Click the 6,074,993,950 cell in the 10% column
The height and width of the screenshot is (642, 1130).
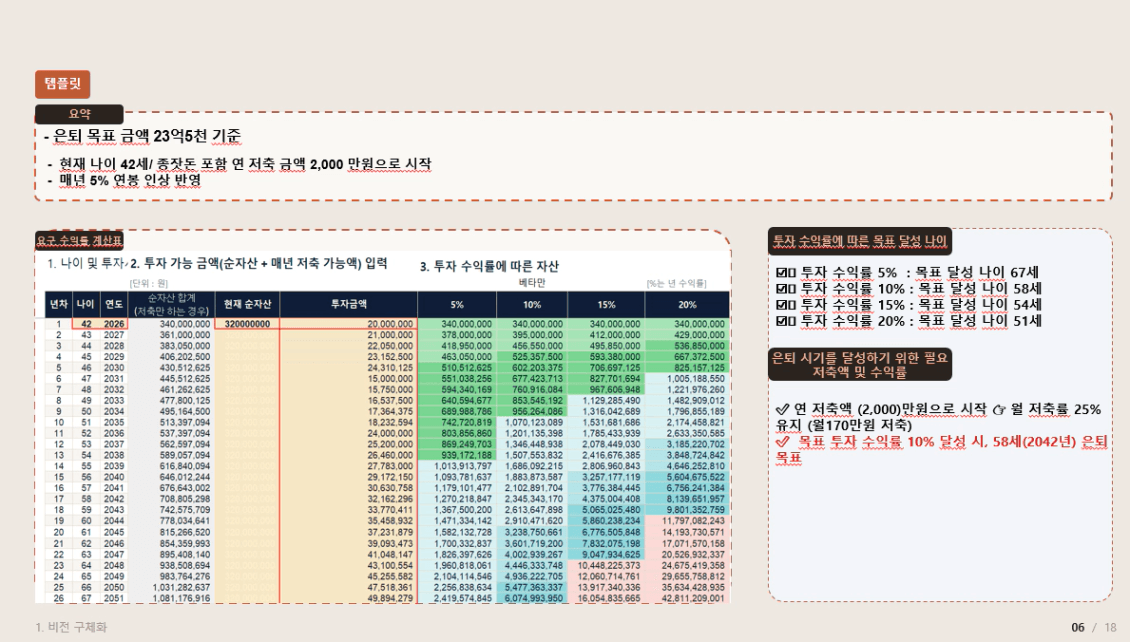point(532,599)
